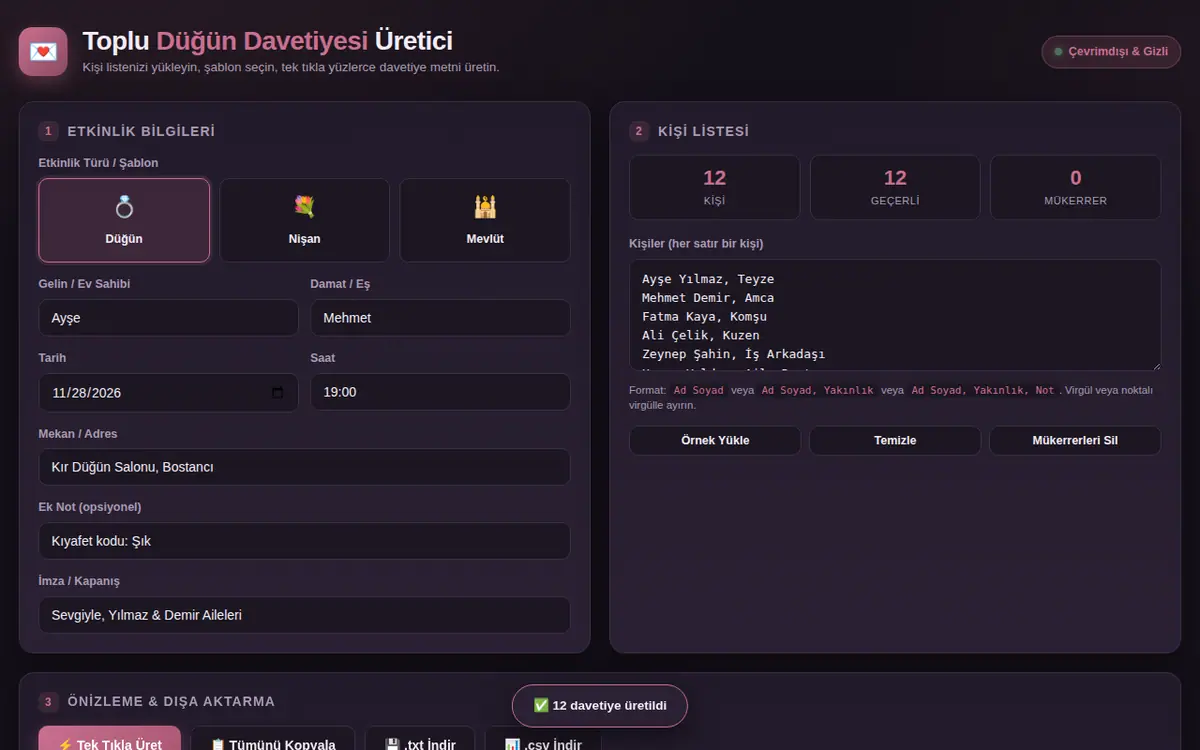Focus the Gelin / Ev Sahibi field
Image resolution: width=1200 pixels, height=750 pixels.
pos(169,318)
